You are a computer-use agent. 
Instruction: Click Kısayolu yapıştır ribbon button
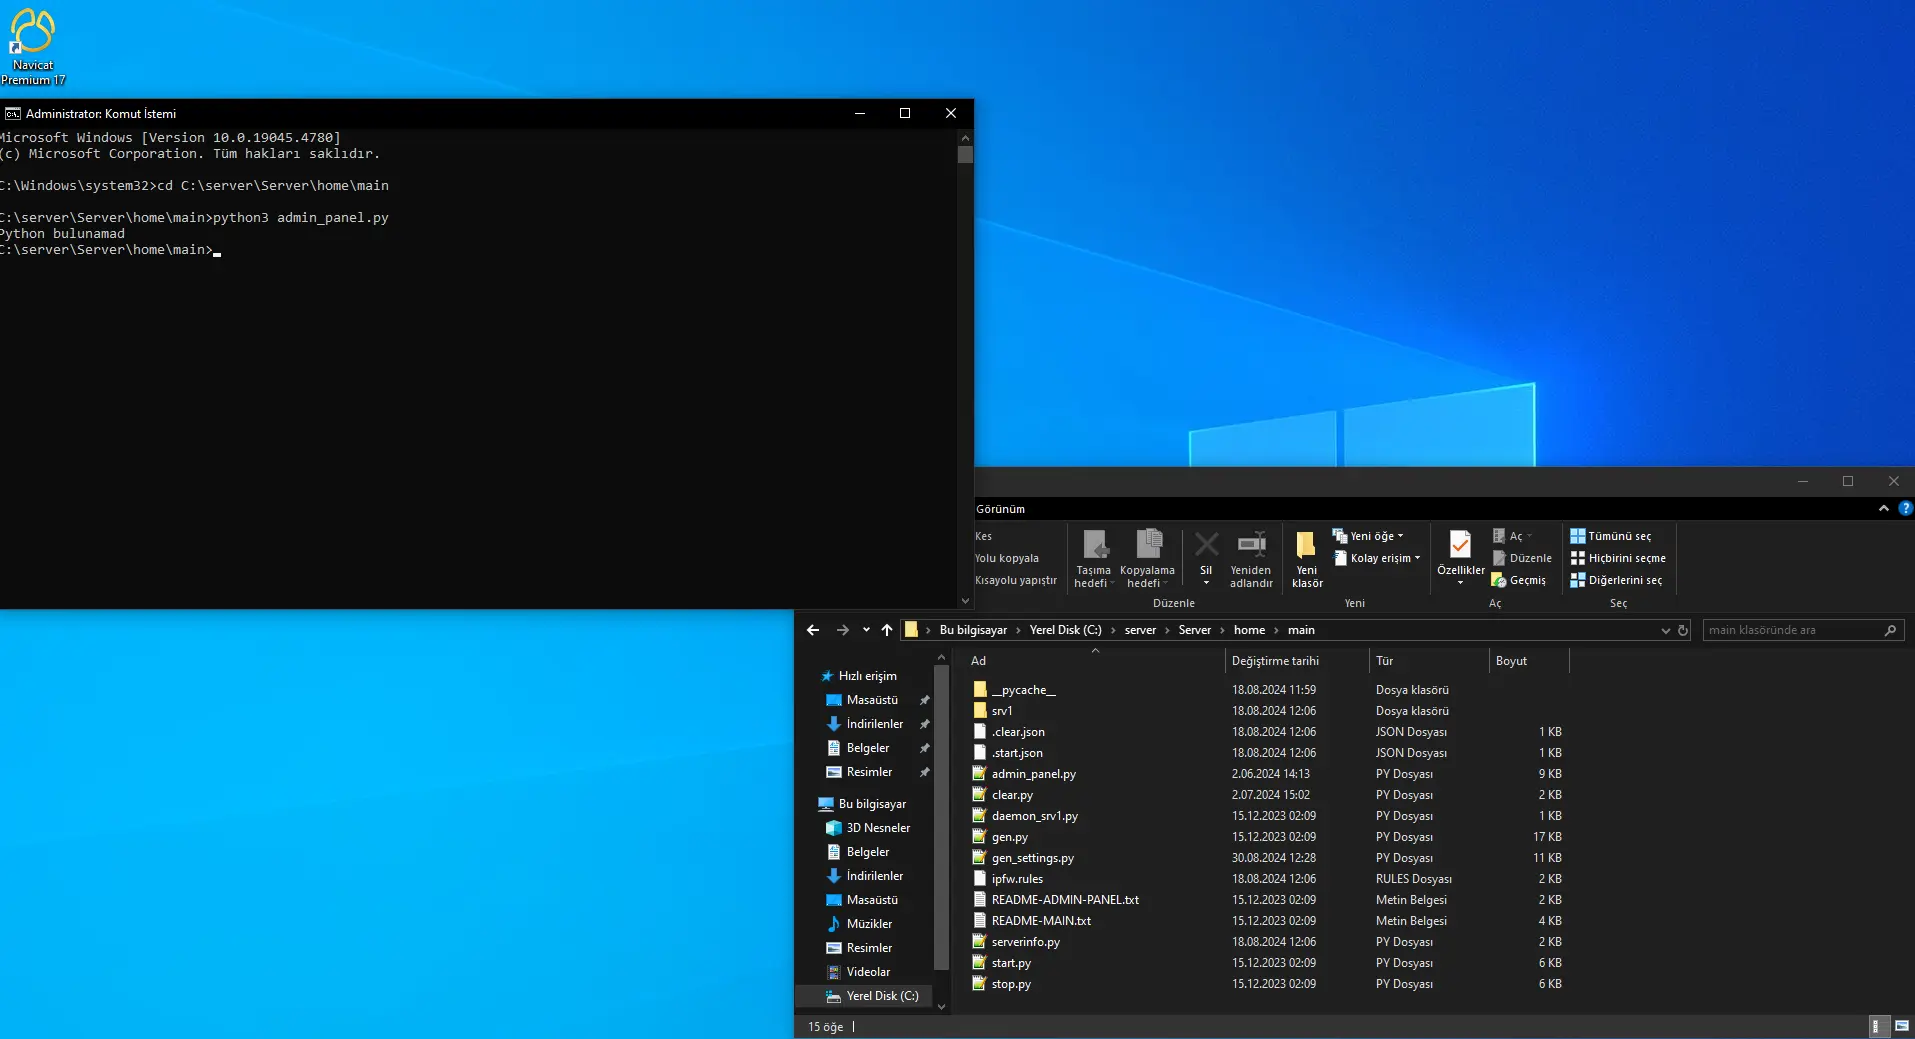pyautogui.click(x=1016, y=580)
